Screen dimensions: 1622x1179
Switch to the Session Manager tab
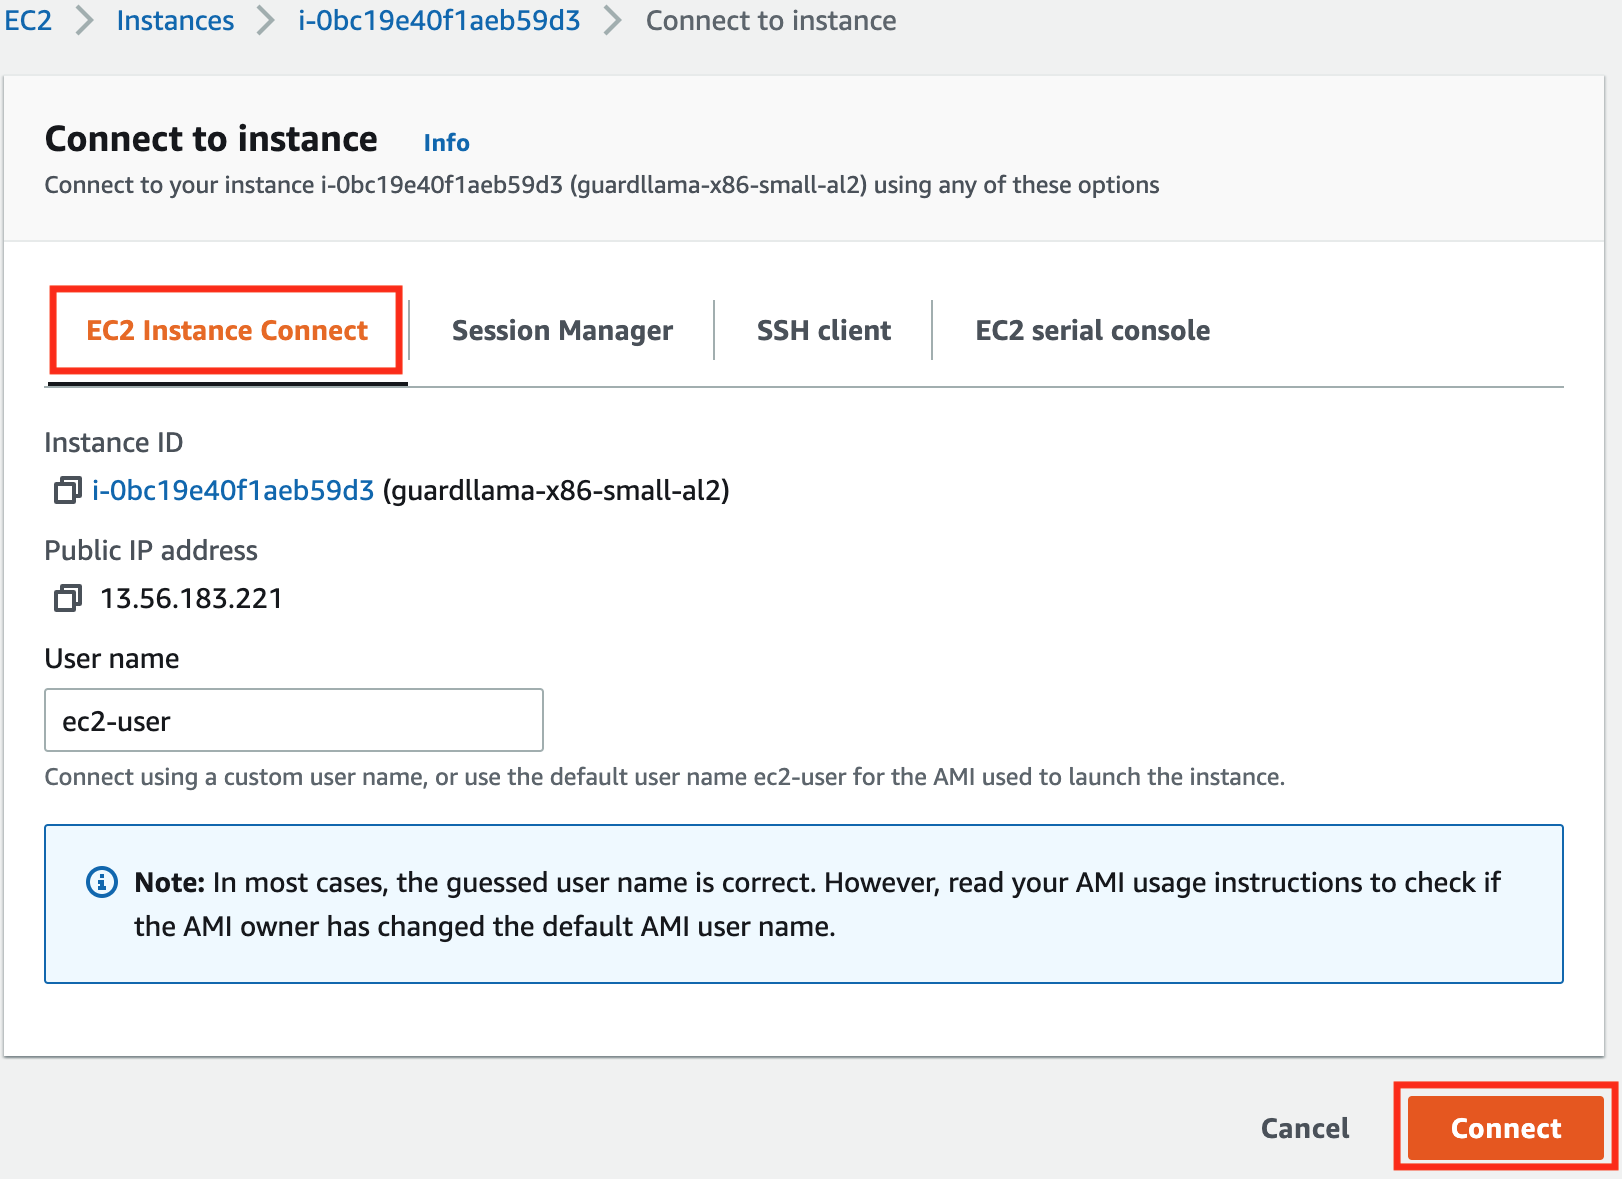pos(561,330)
